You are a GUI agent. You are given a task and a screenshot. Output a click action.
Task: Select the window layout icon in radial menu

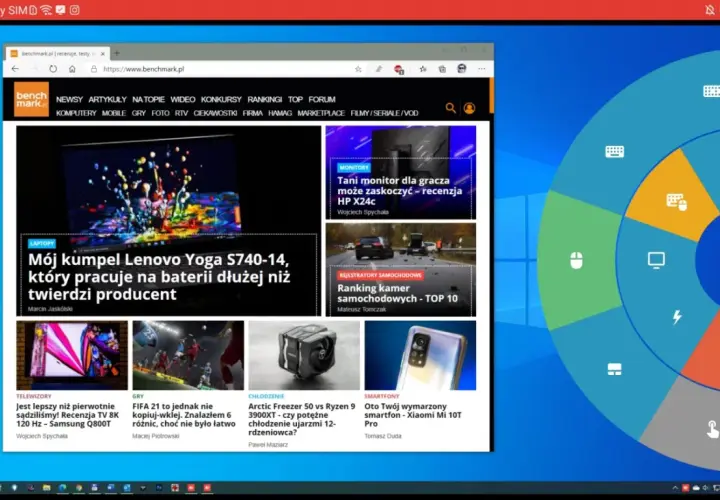(614, 369)
